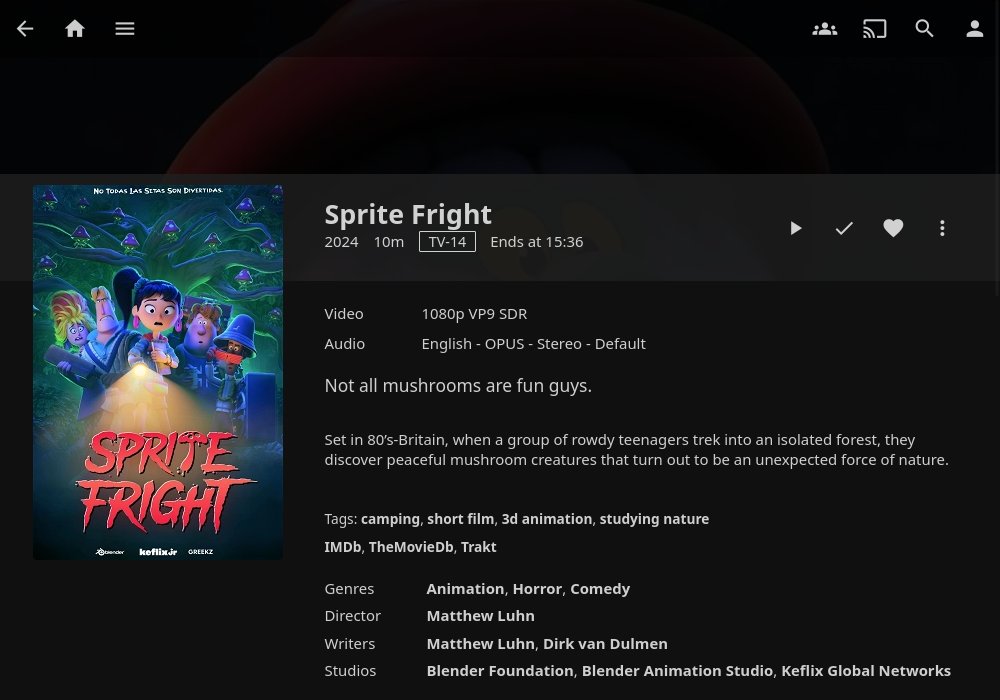
Task: Open the camping tag
Action: click(390, 519)
